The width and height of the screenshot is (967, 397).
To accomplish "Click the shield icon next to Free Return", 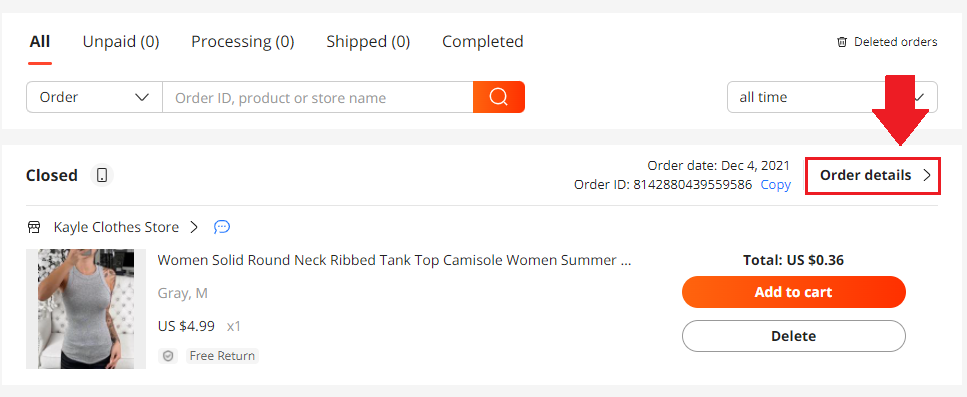I will tap(168, 356).
